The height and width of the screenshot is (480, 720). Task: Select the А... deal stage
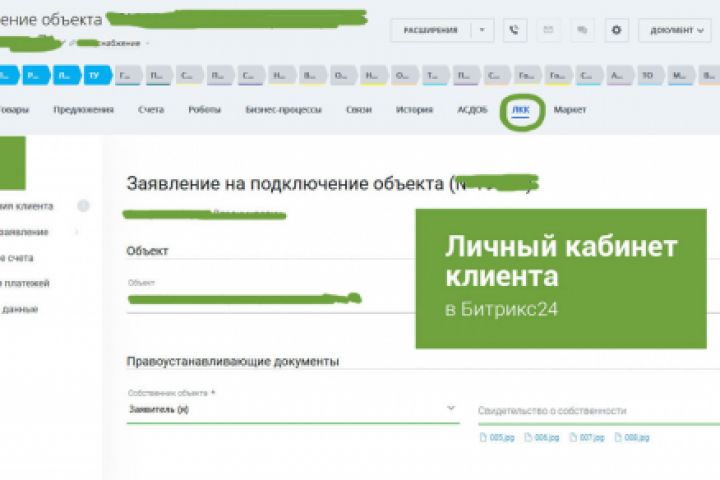tap(619, 75)
